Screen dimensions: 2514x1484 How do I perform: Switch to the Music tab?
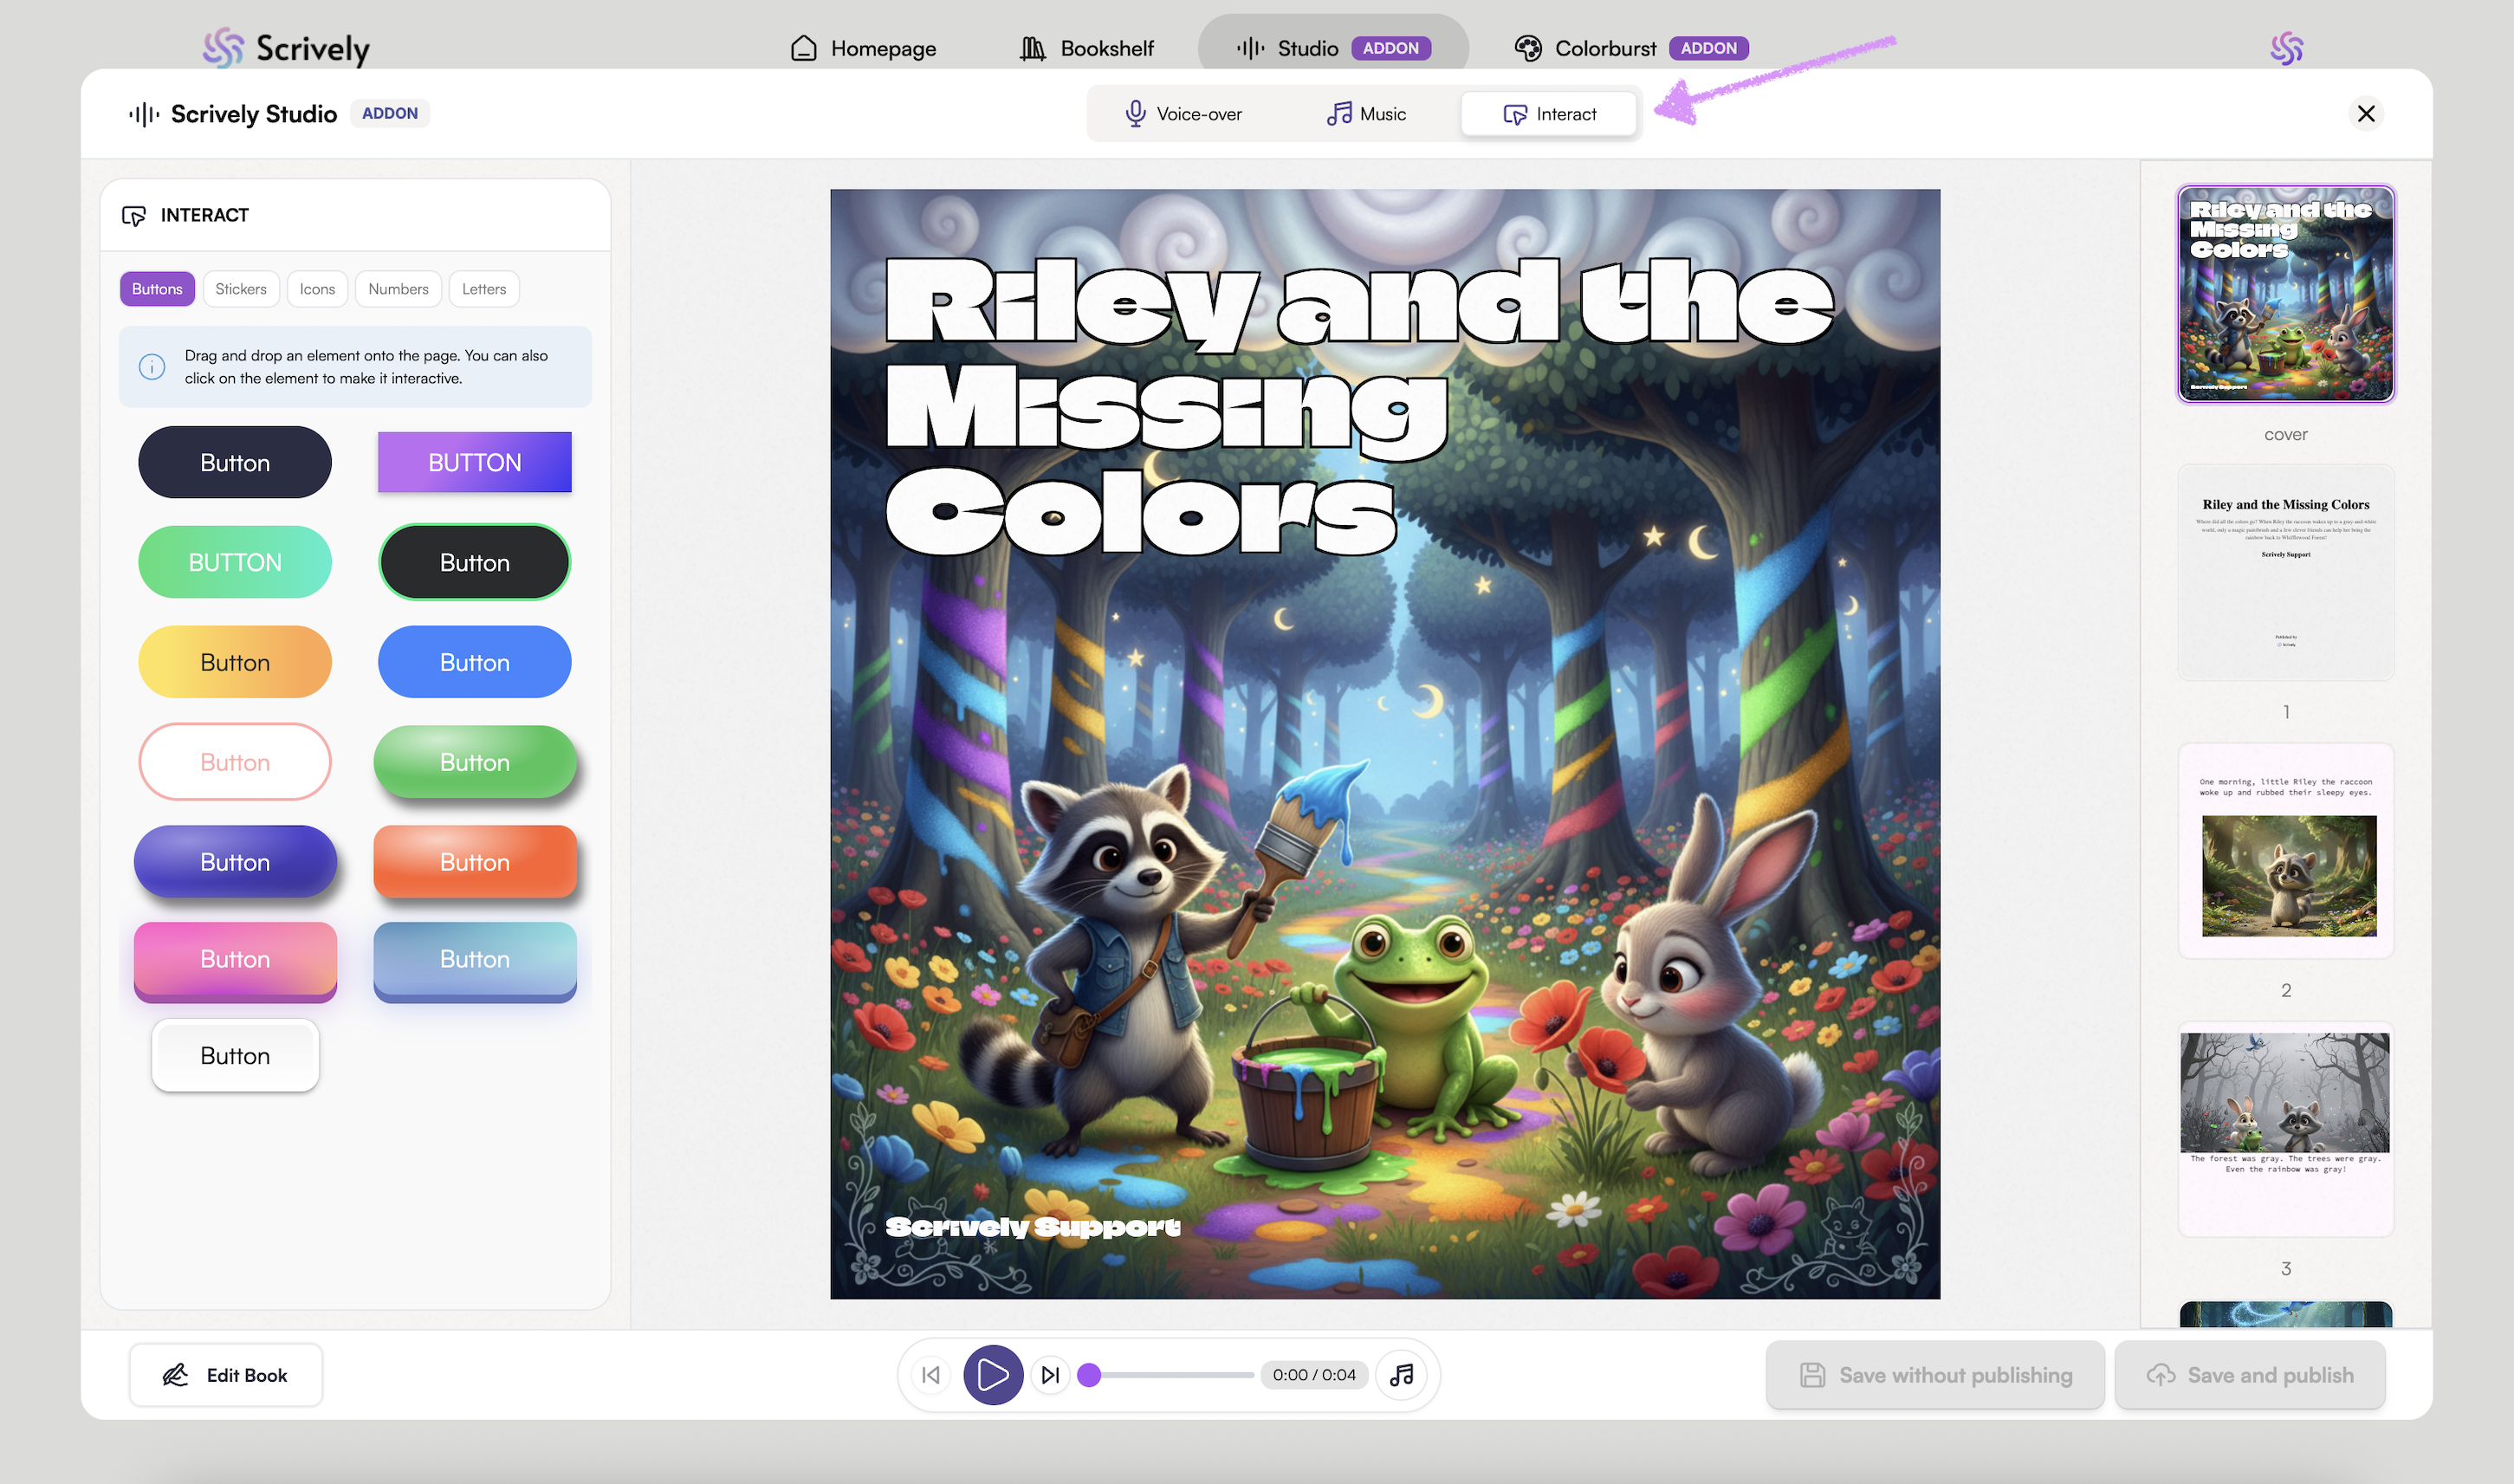click(x=1366, y=114)
